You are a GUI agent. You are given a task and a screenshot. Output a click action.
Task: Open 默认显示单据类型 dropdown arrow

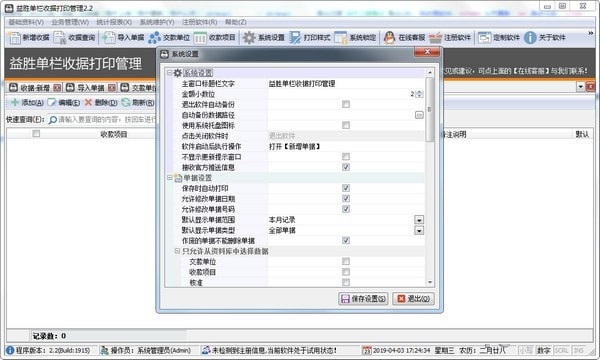click(x=419, y=230)
